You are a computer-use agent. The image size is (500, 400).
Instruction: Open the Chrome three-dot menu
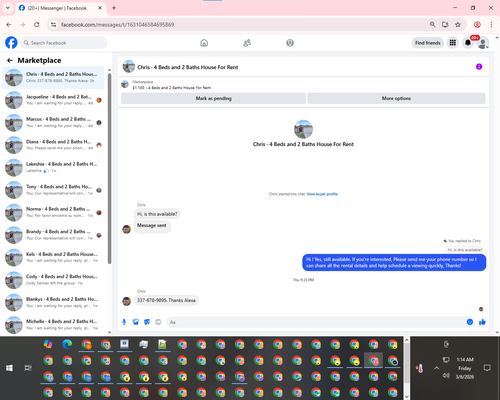coord(491,25)
